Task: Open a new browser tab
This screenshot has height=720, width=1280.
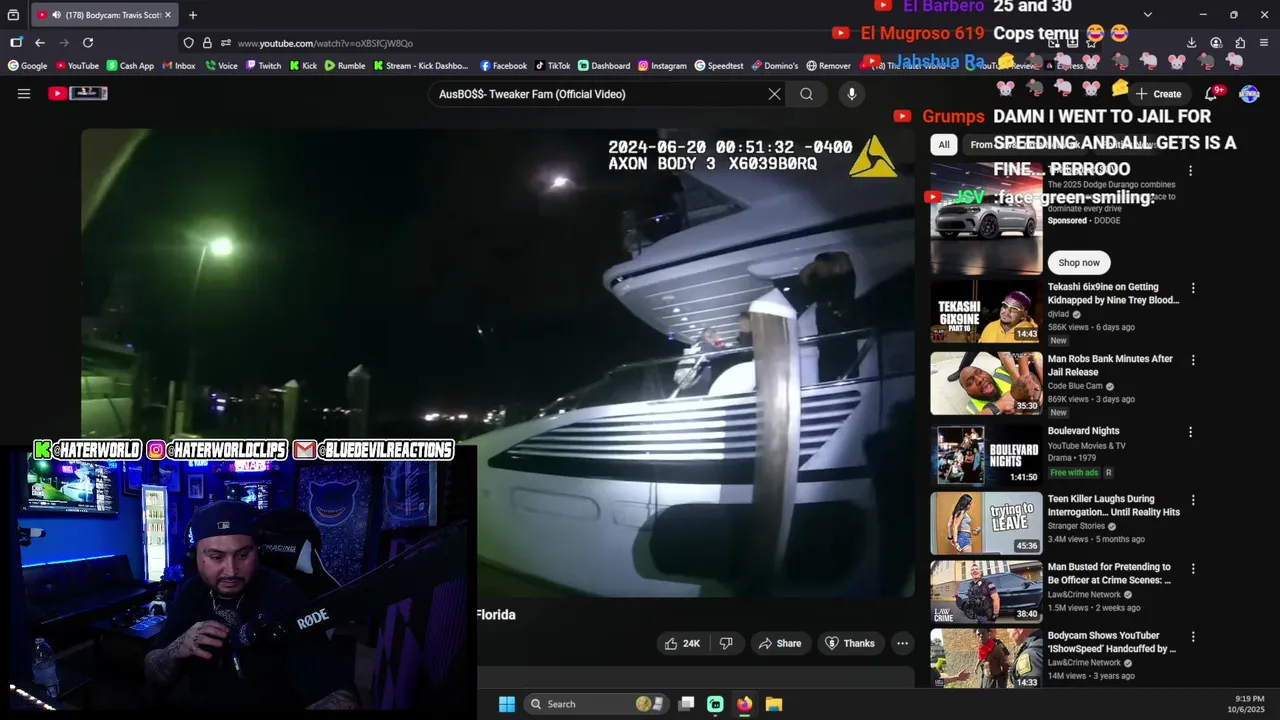Action: [193, 15]
